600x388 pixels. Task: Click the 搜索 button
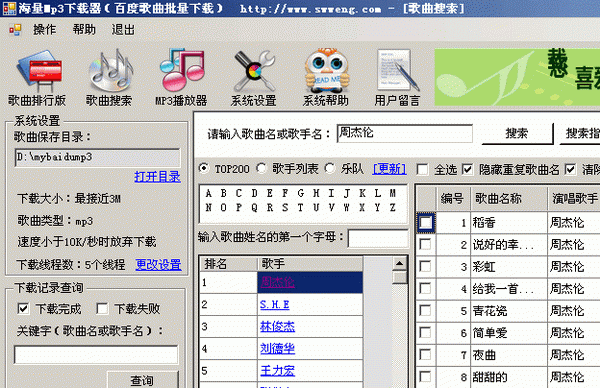tap(517, 133)
